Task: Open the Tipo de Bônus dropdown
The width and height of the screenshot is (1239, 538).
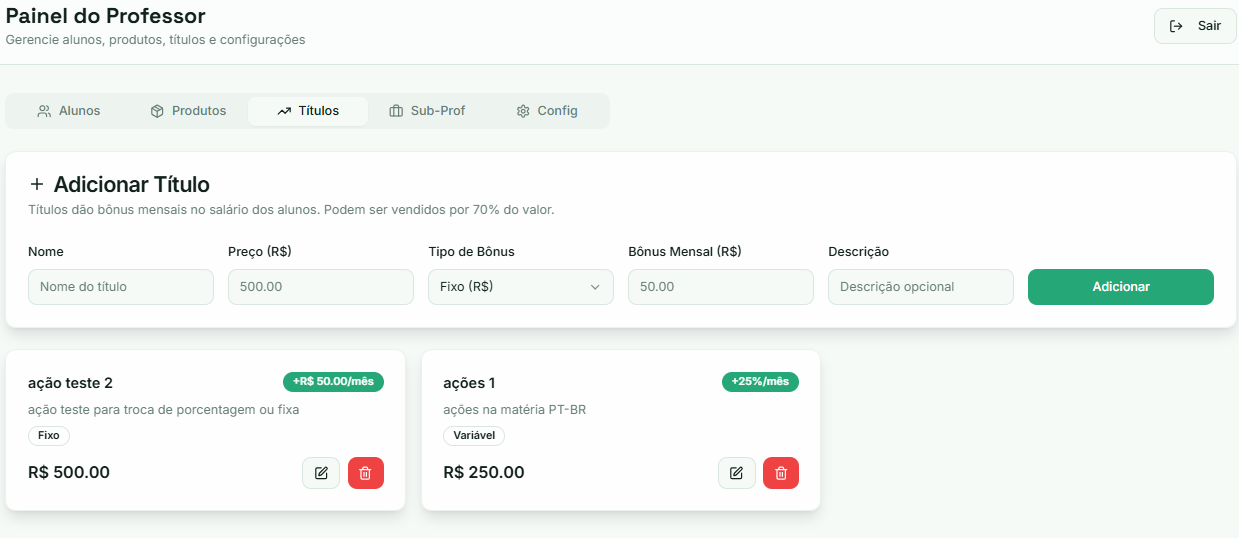Action: coord(520,287)
